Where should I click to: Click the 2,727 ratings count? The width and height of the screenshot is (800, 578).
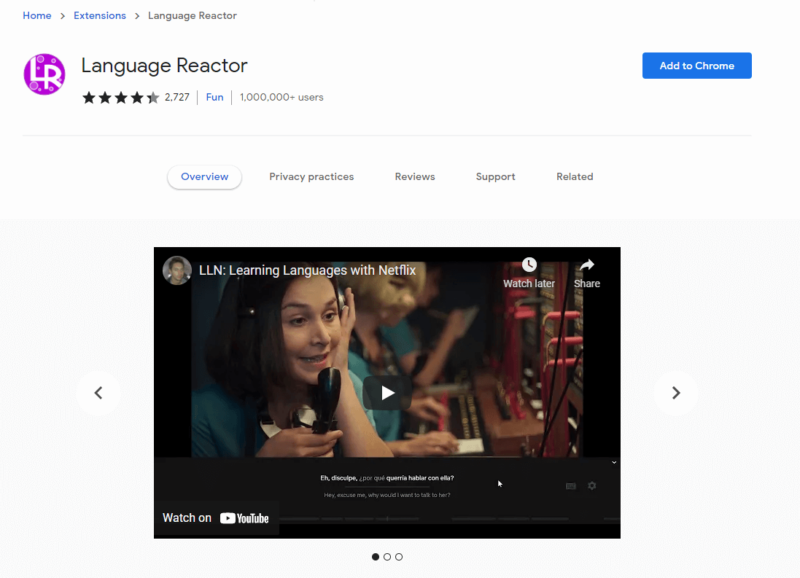[x=177, y=97]
